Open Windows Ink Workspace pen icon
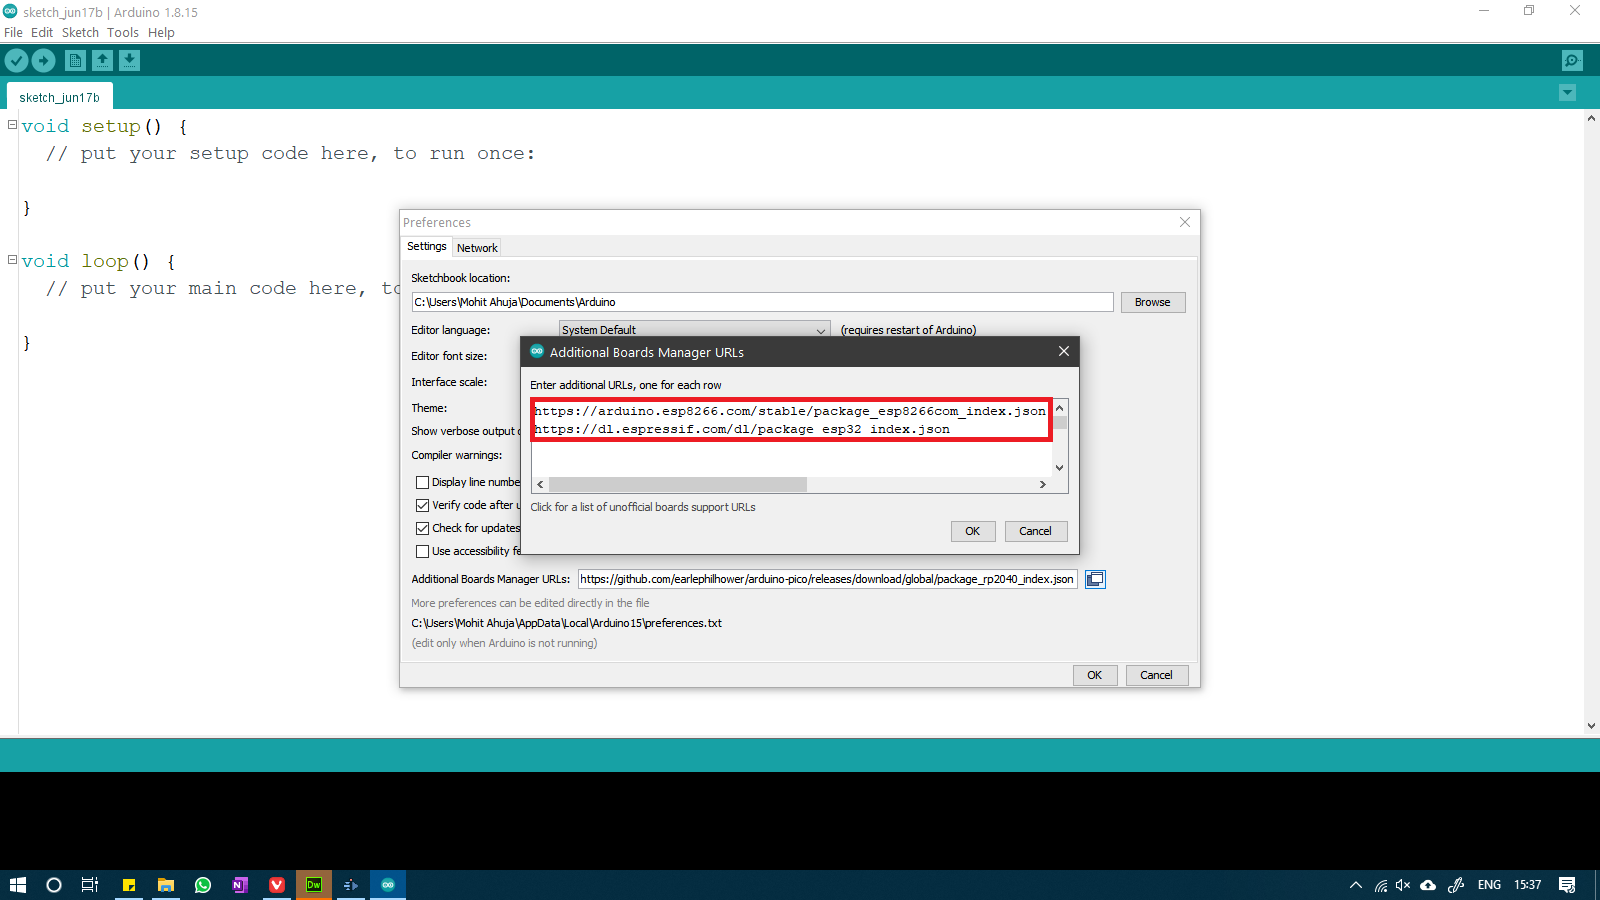Screen dimensions: 1600x900 click(x=1456, y=885)
